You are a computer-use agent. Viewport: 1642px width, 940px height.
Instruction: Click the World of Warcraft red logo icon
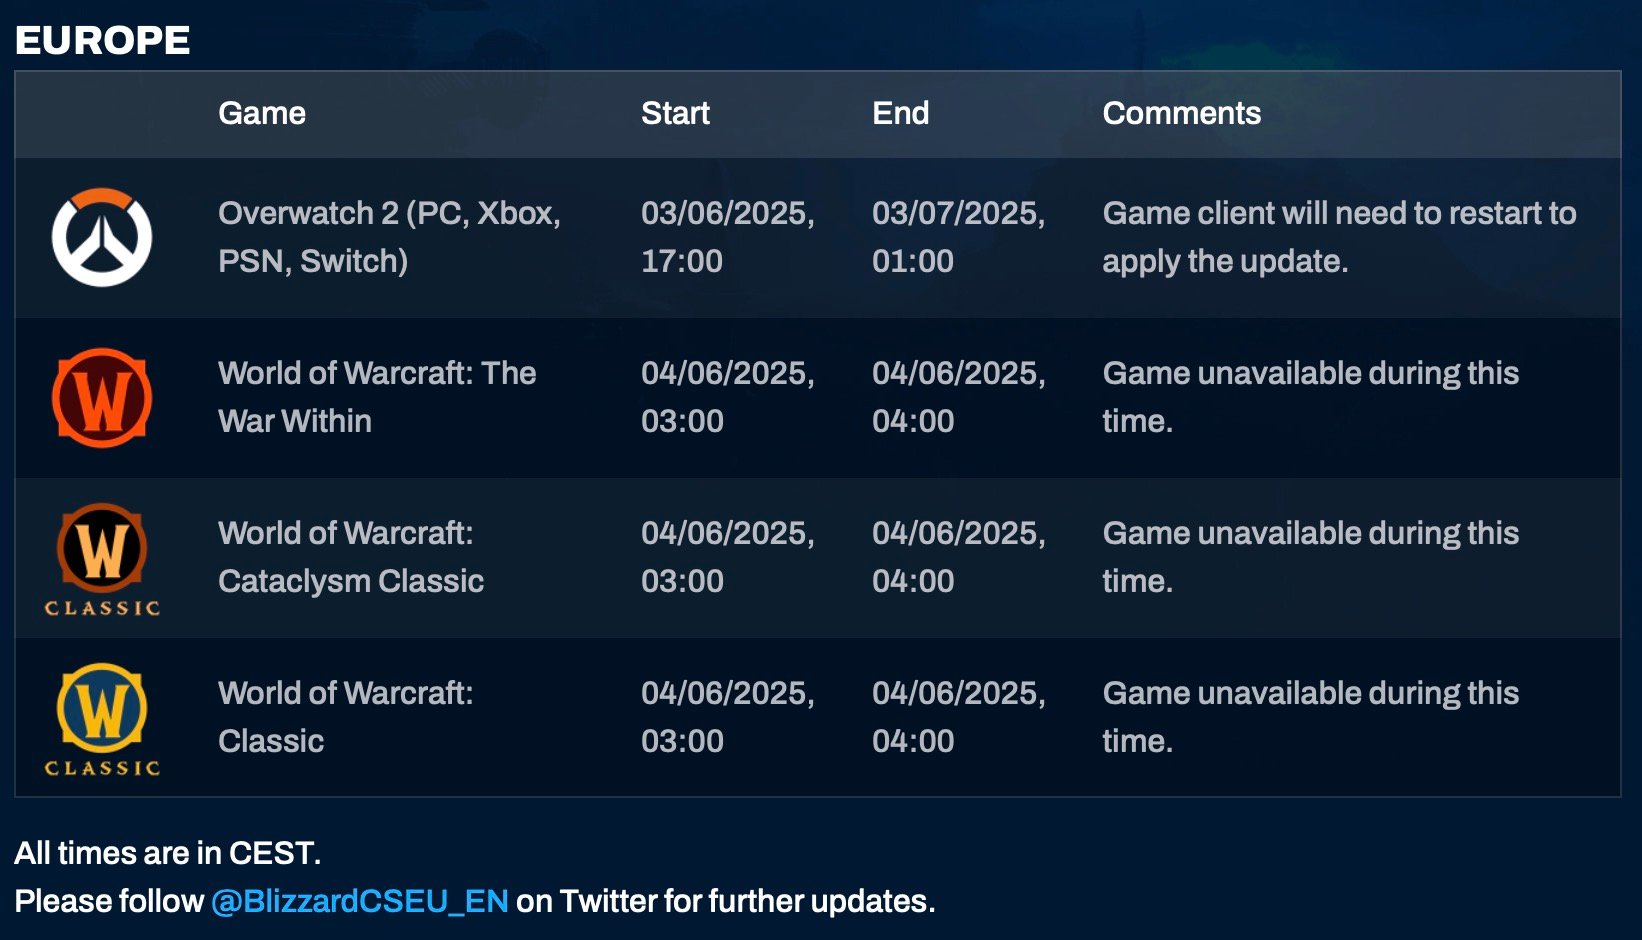[102, 397]
